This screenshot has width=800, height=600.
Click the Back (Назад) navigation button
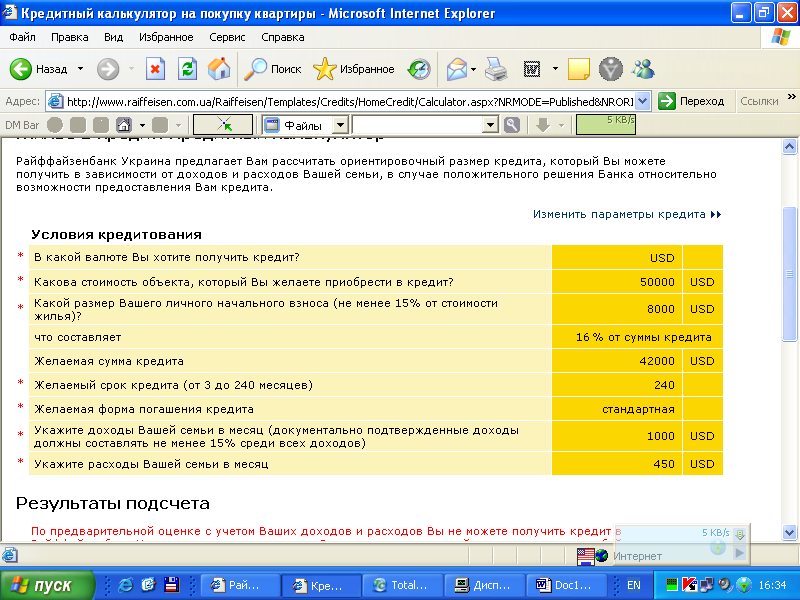pyautogui.click(x=38, y=69)
